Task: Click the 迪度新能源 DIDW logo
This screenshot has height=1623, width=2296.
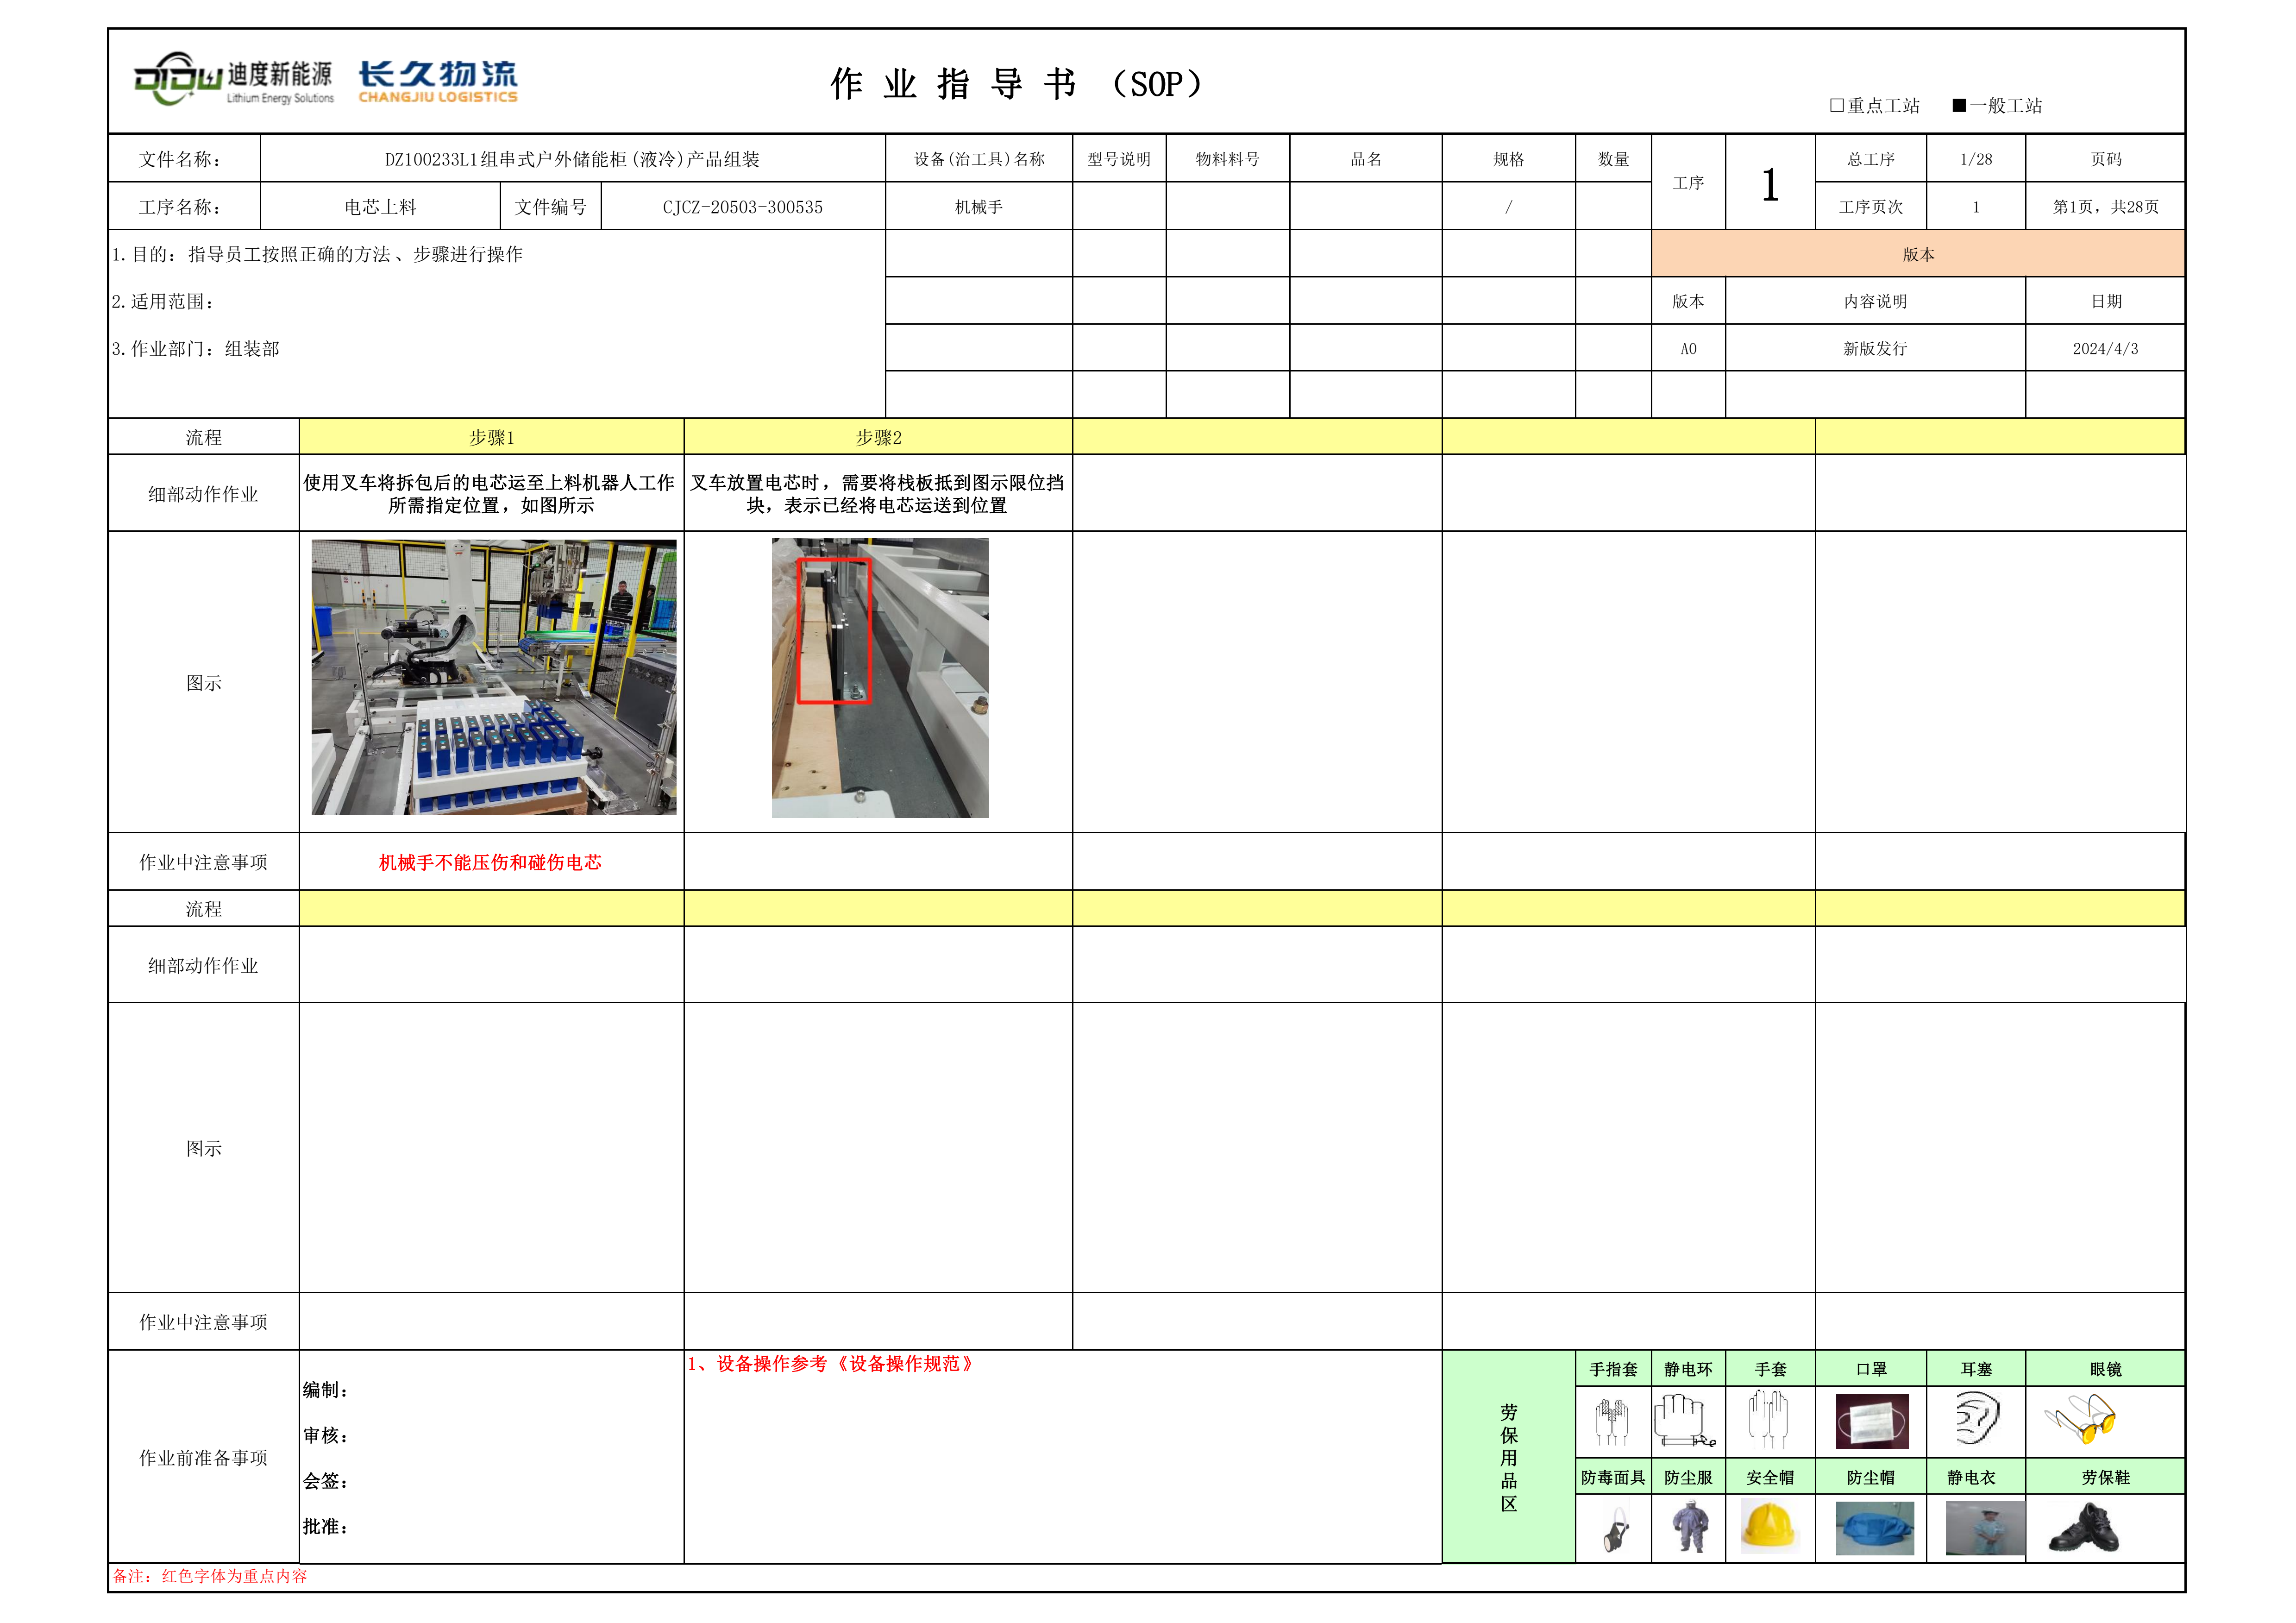Action: (x=233, y=79)
